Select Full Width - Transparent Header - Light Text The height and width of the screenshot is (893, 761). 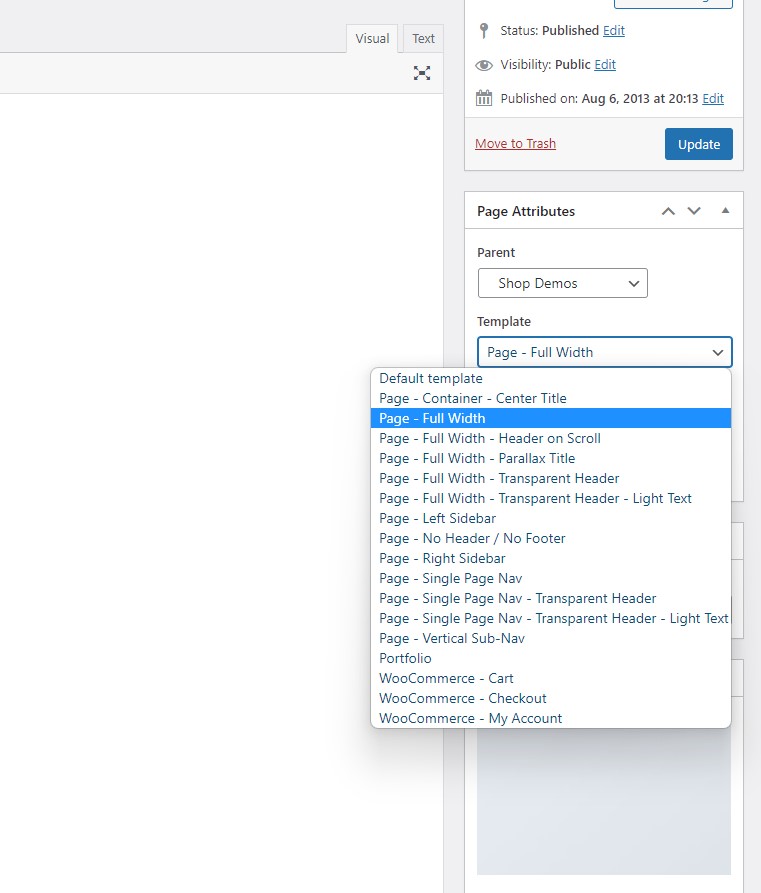click(x=551, y=498)
